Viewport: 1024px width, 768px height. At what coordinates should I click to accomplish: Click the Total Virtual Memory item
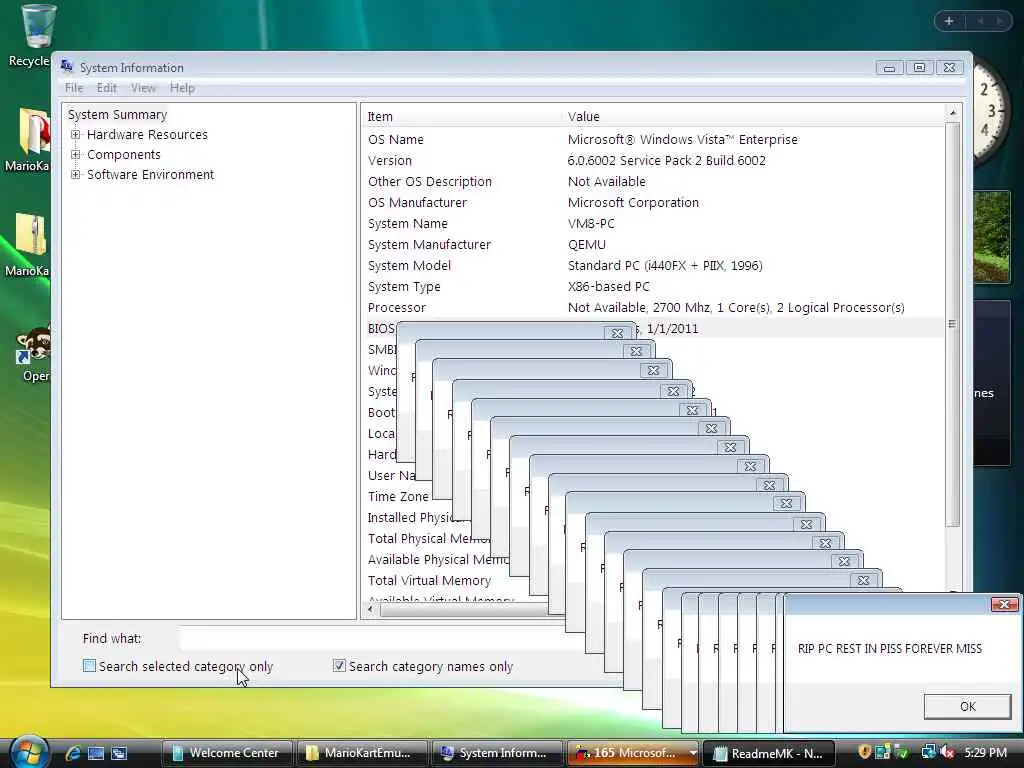tap(429, 580)
